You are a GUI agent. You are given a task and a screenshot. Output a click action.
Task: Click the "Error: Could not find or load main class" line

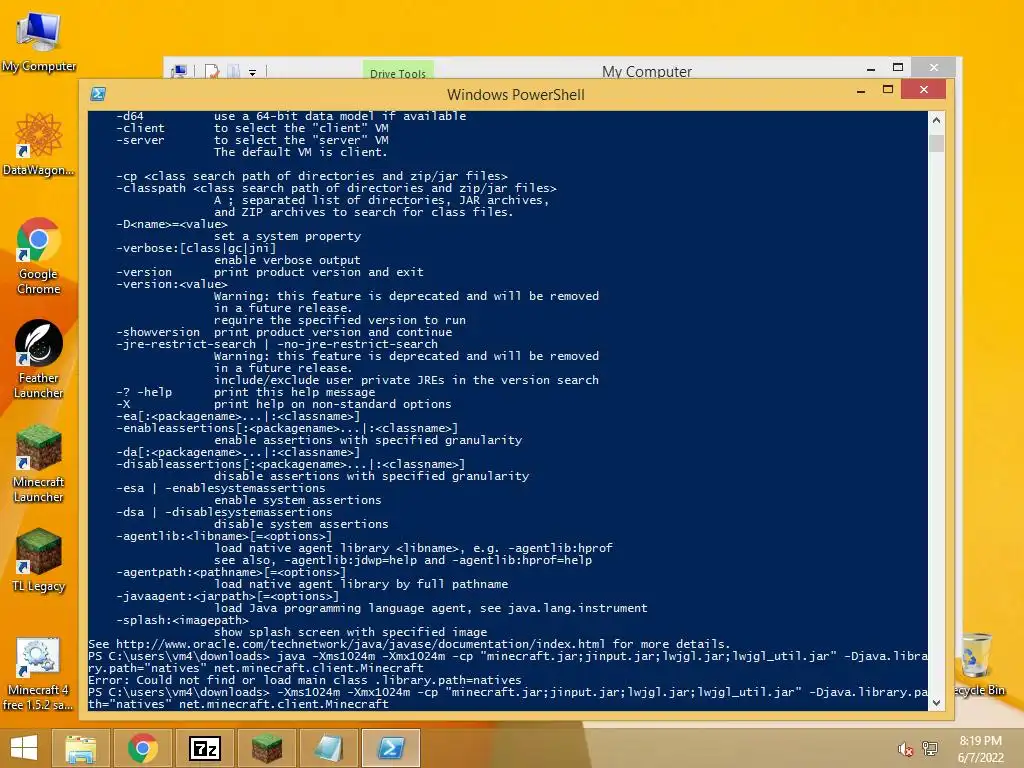(305, 680)
